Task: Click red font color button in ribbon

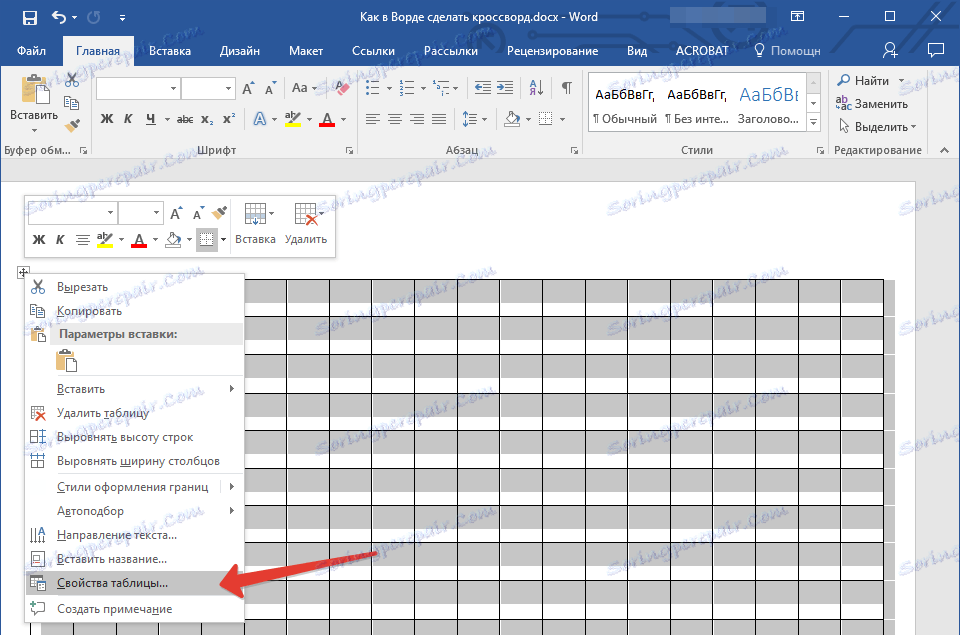Action: pyautogui.click(x=327, y=119)
